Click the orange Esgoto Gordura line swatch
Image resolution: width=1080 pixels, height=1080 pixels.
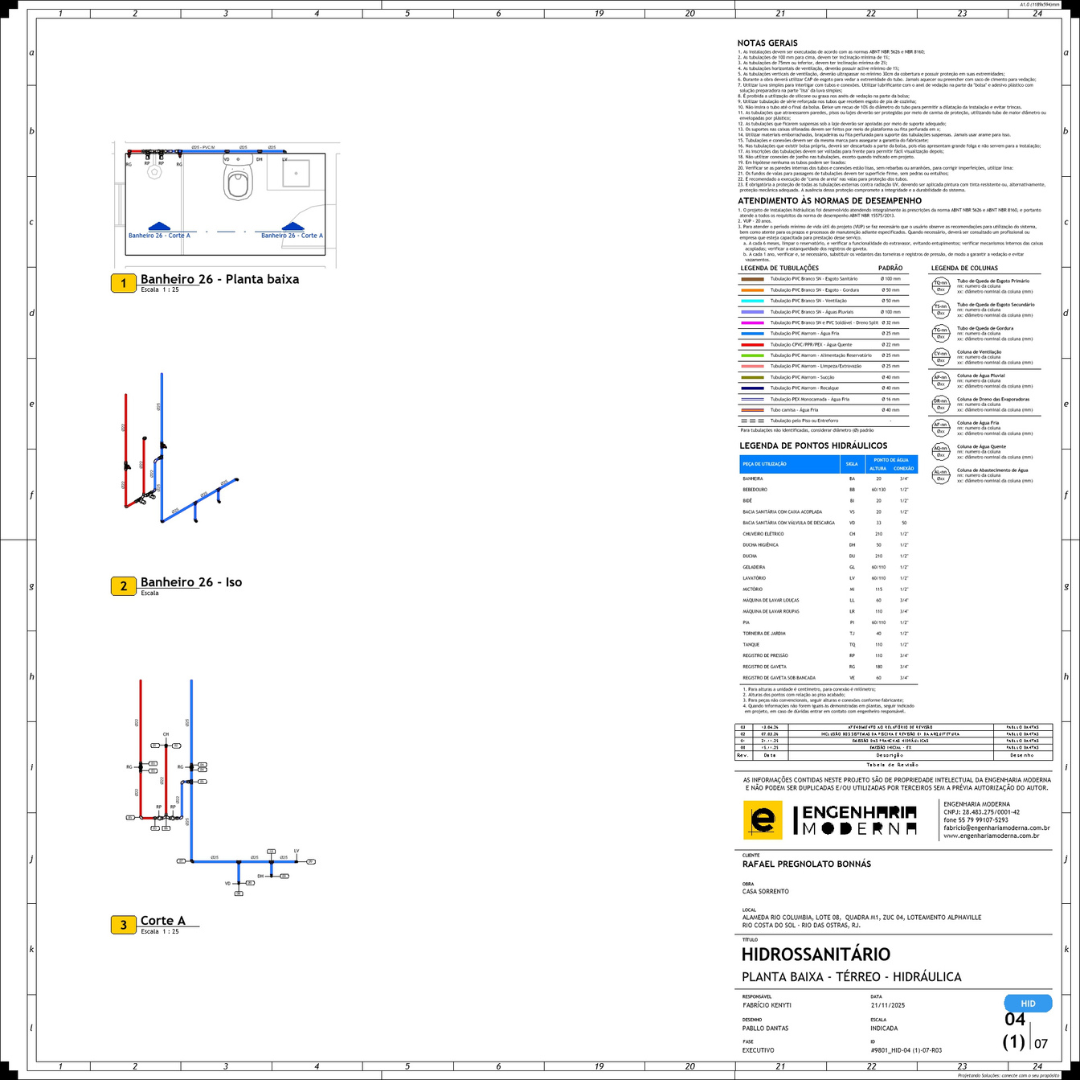[x=752, y=290]
